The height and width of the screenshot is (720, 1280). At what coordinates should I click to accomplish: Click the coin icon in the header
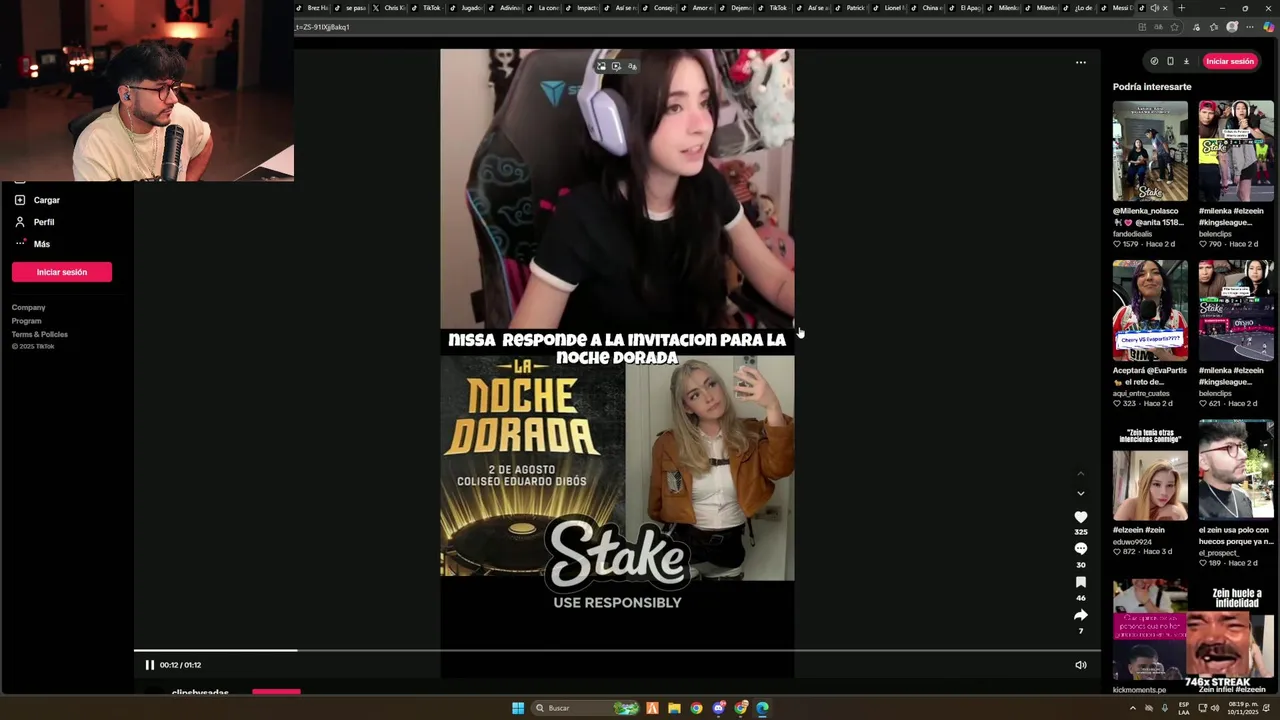[x=1154, y=61]
